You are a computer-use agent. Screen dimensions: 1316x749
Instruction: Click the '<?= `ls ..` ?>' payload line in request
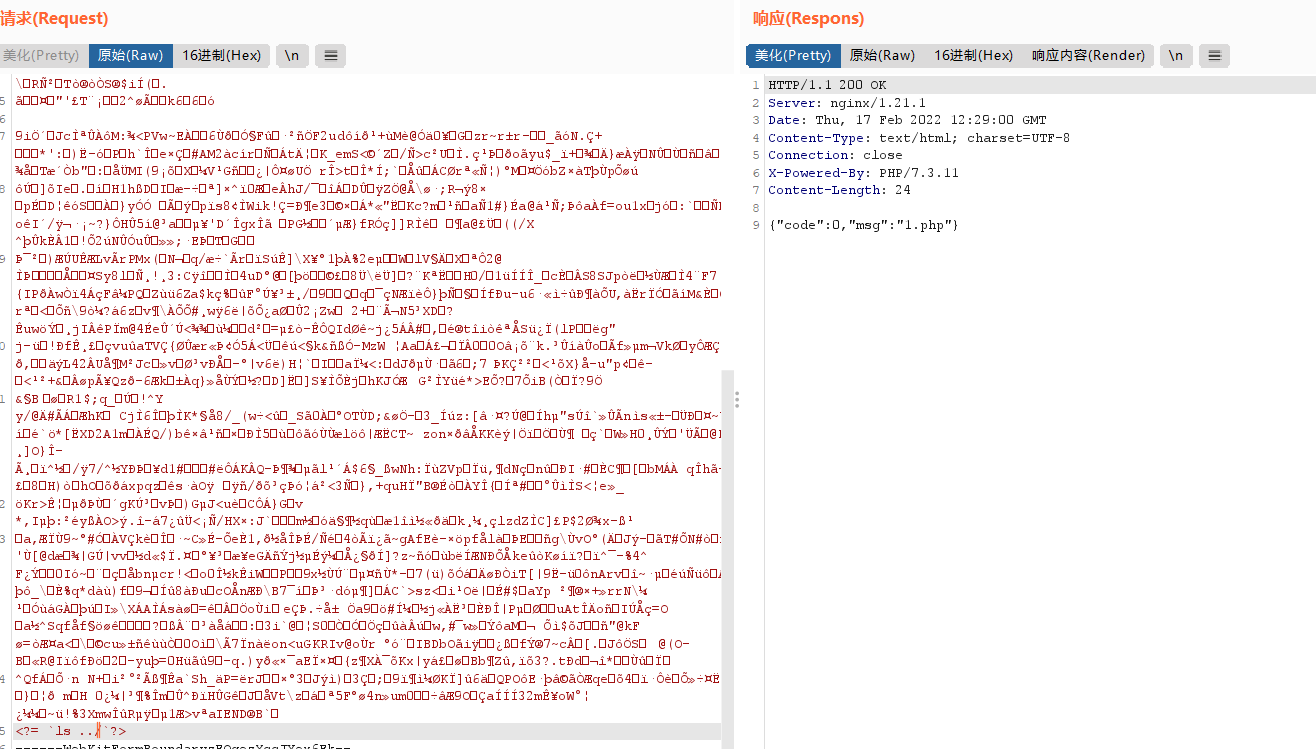pos(71,732)
